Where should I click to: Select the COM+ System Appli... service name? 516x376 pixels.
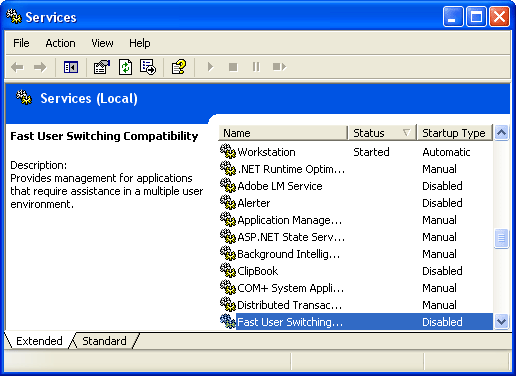[291, 288]
